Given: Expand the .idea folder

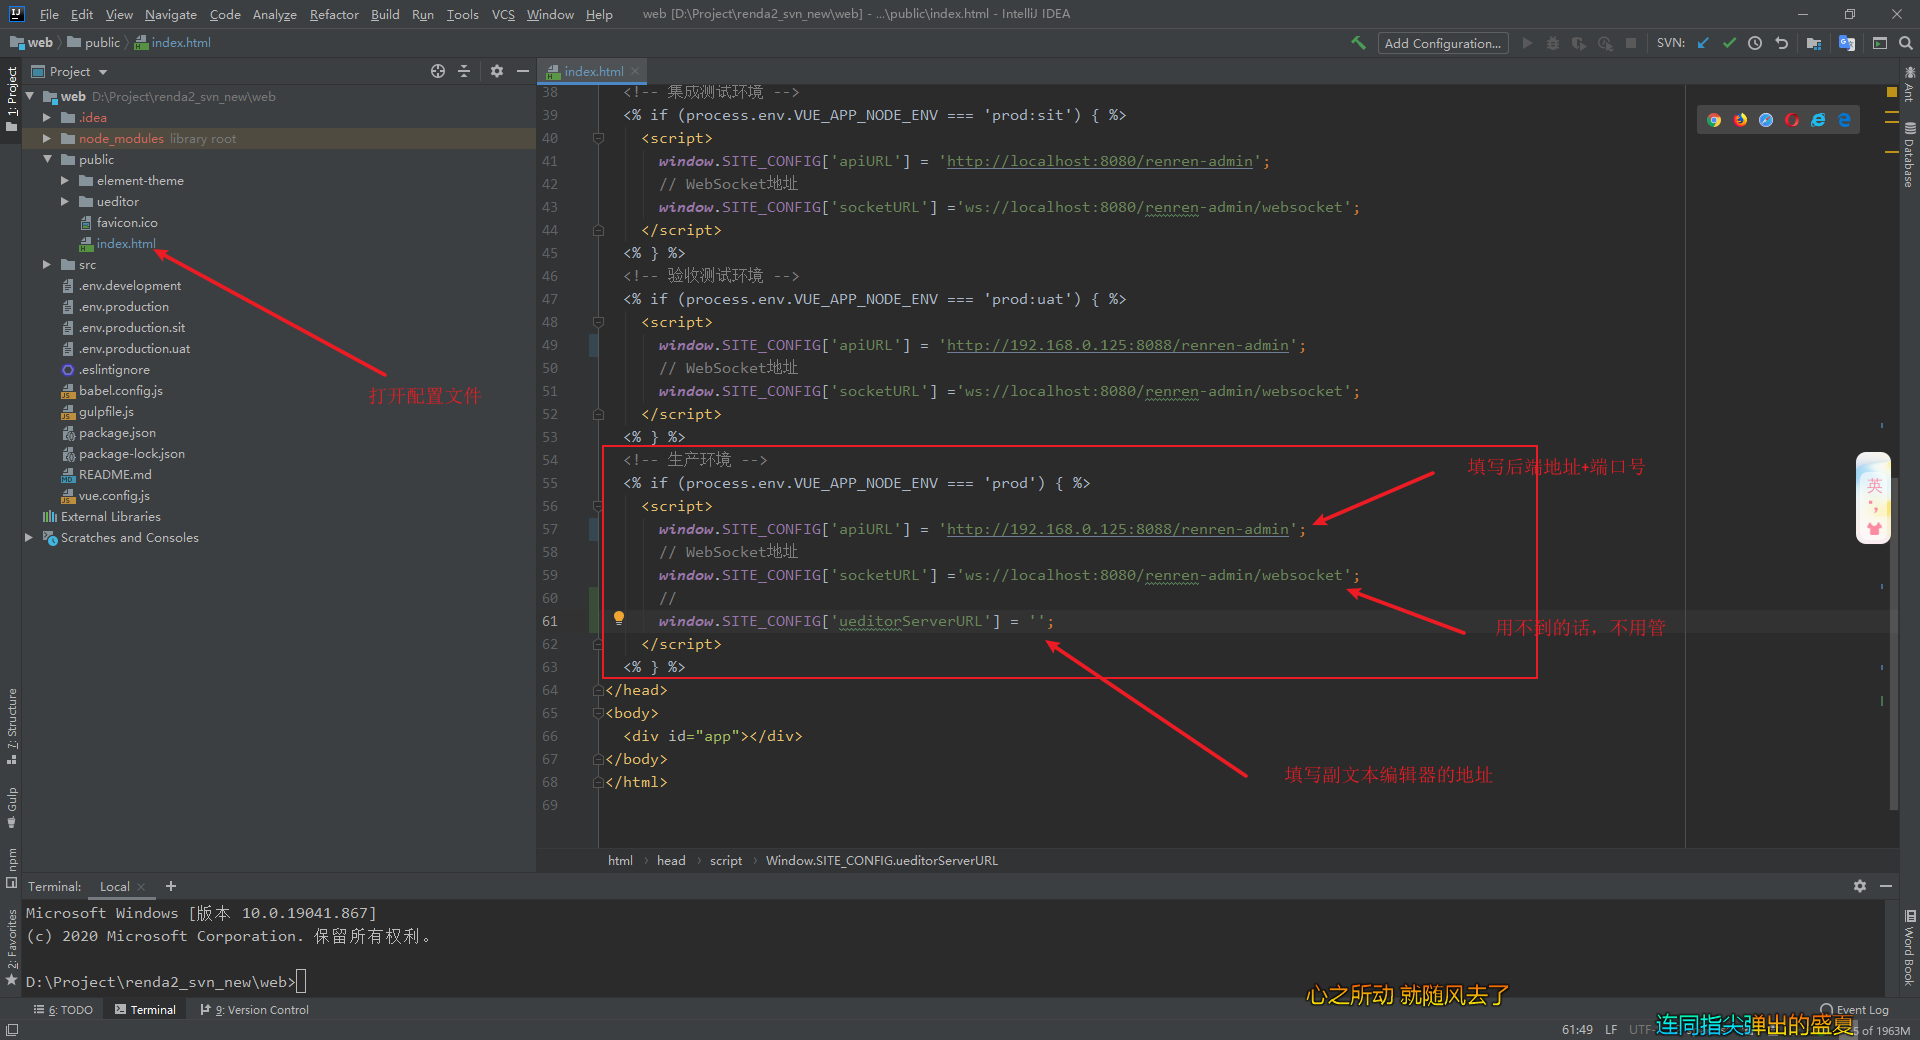Looking at the screenshot, I should (47, 118).
